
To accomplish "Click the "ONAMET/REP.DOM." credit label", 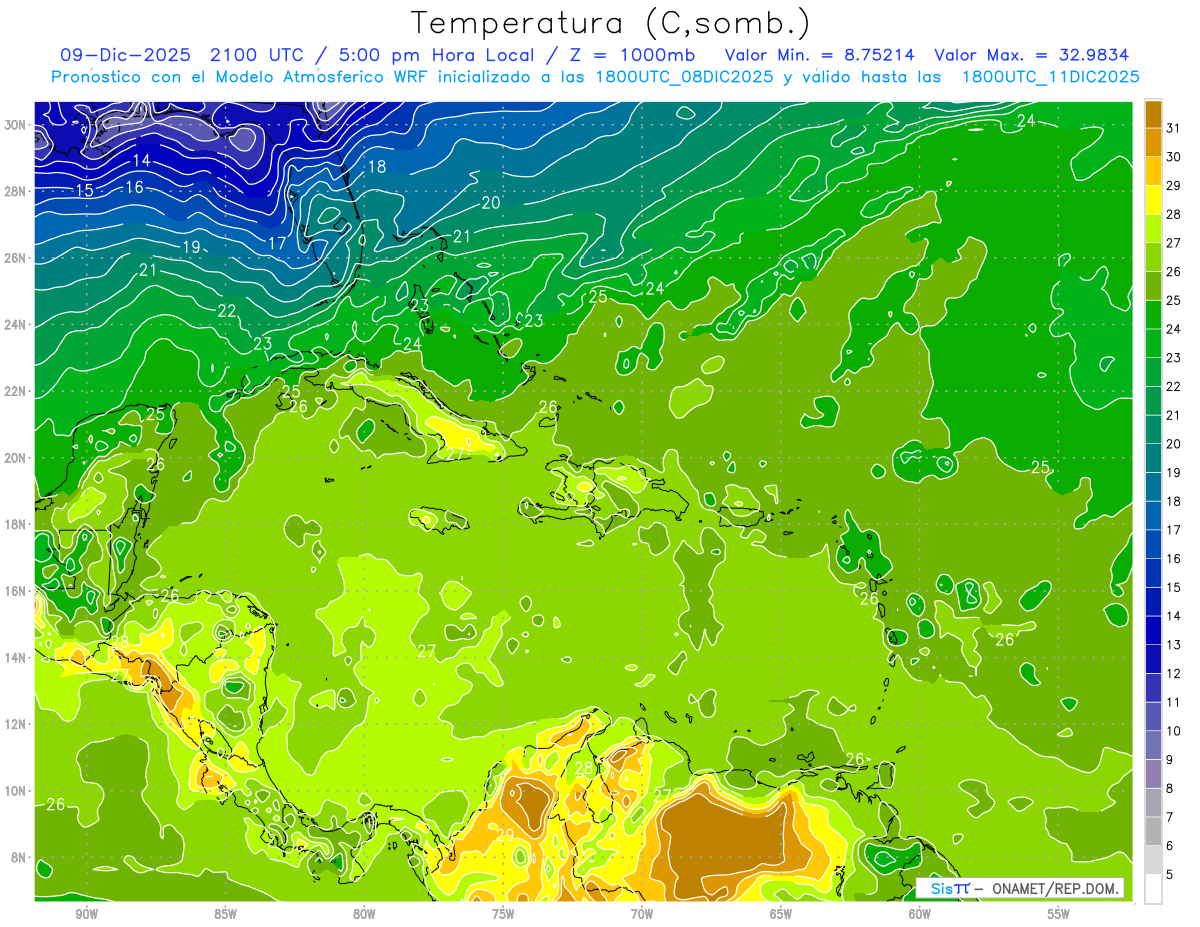I will [x=1057, y=888].
